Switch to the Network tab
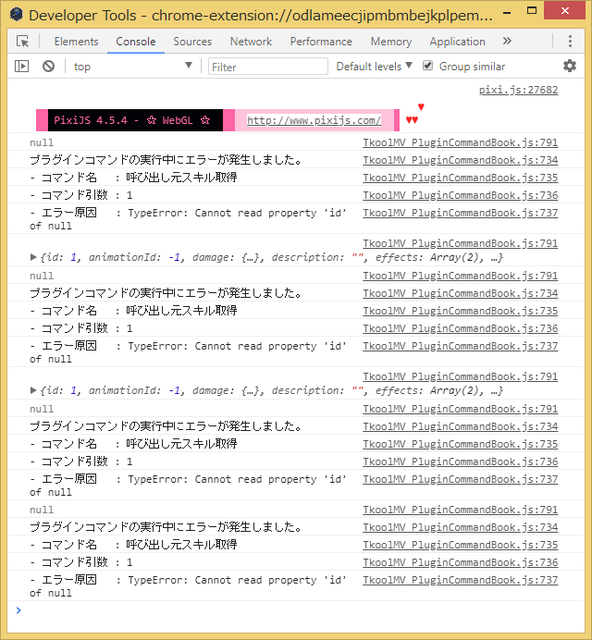The height and width of the screenshot is (640, 592). click(x=251, y=41)
